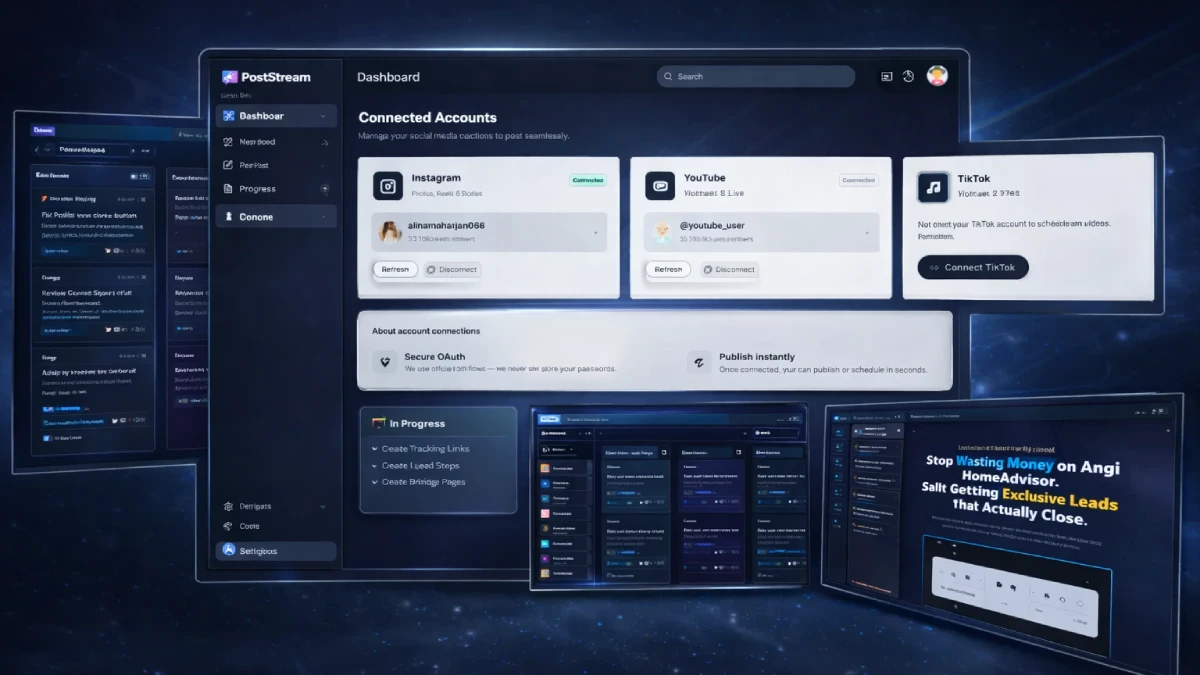Click the Coots icon in the sidebar

(229, 526)
